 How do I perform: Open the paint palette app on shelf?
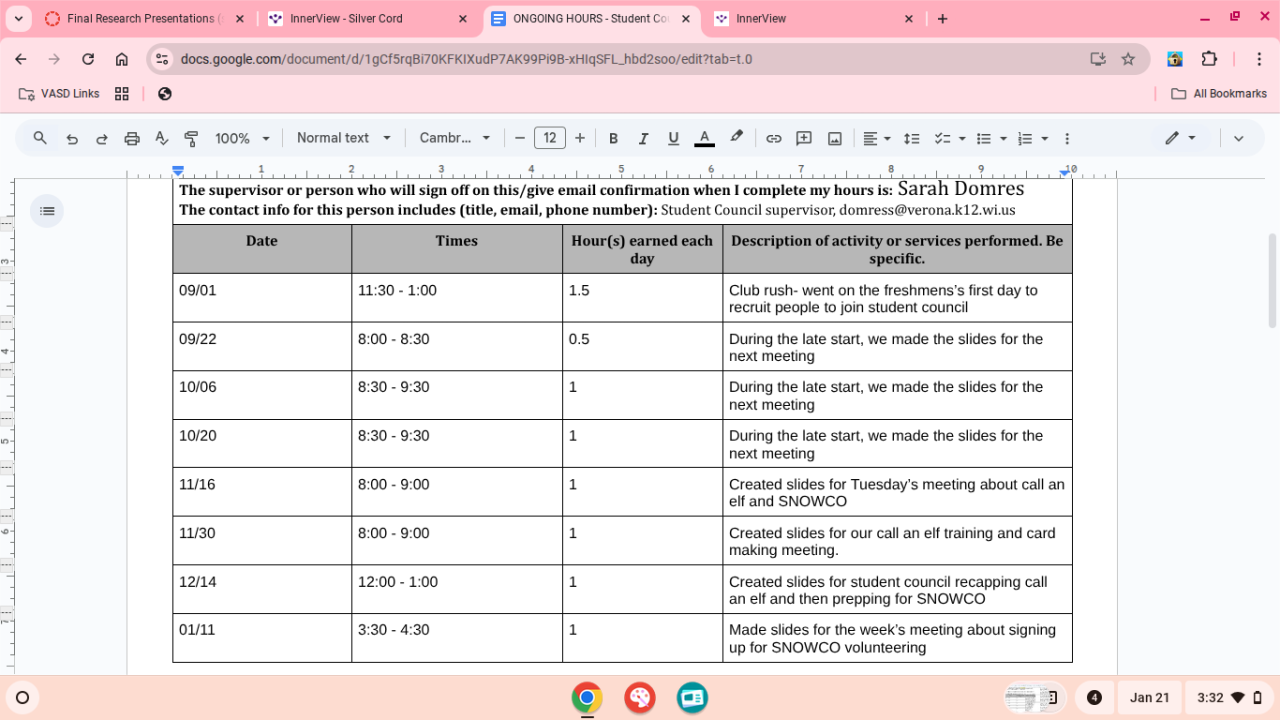[x=639, y=698]
